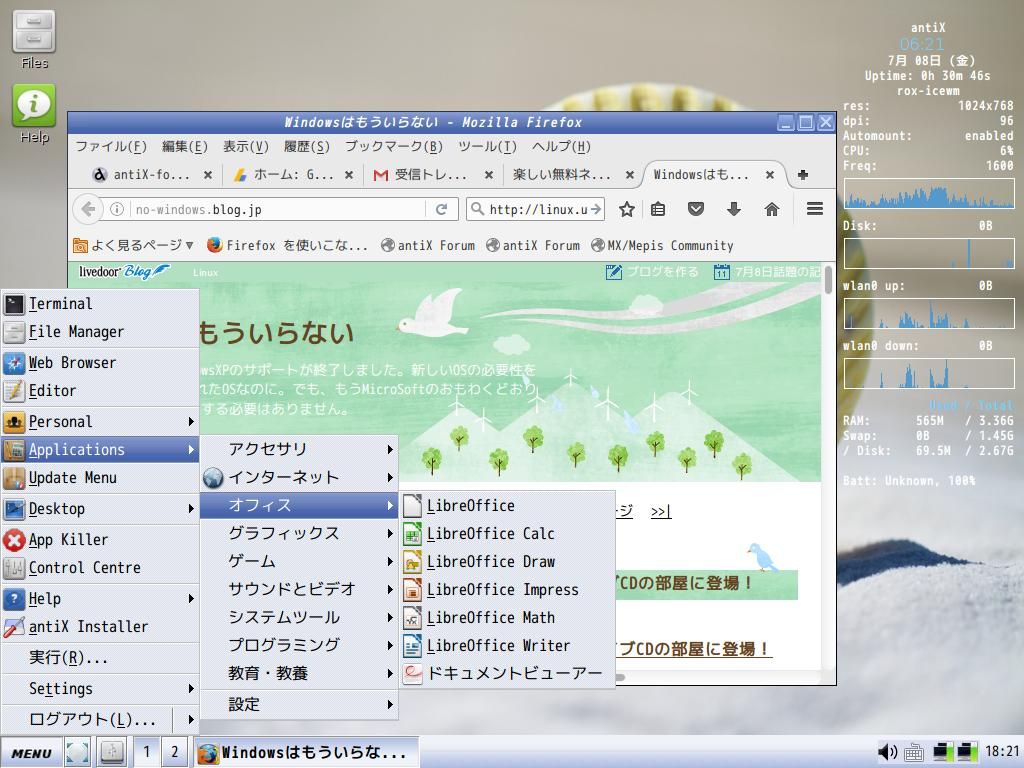1024x768 pixels.
Task: Expand the Settings submenu
Action: coord(100,688)
